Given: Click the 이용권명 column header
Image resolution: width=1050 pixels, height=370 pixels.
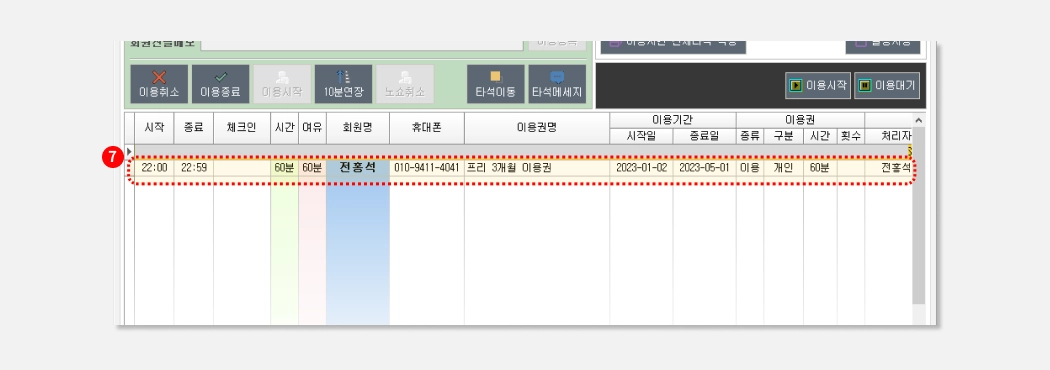Looking at the screenshot, I should pos(536,128).
